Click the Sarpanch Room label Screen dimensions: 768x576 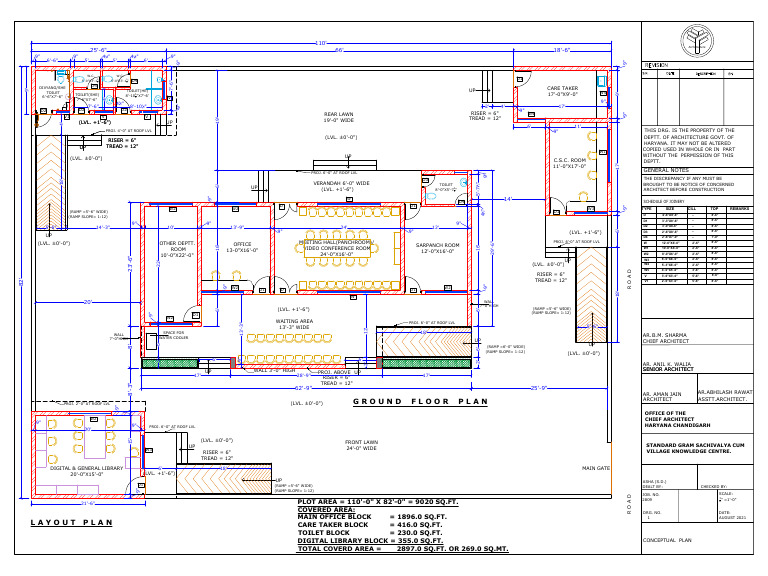click(437, 248)
